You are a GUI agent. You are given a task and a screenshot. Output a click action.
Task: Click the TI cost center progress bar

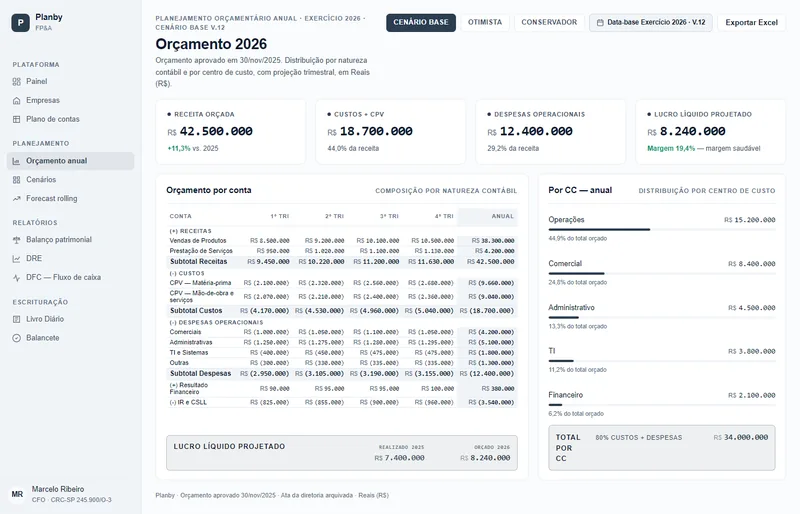click(662, 361)
